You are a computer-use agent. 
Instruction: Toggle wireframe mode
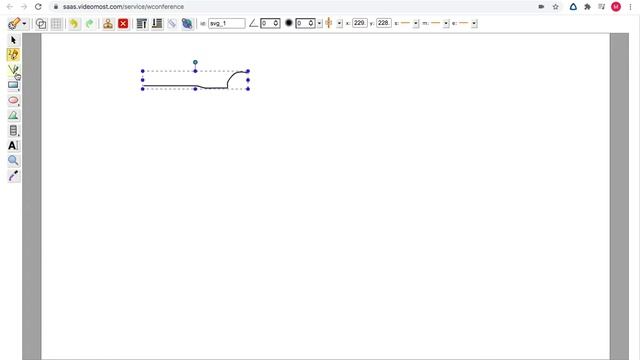[x=41, y=24]
